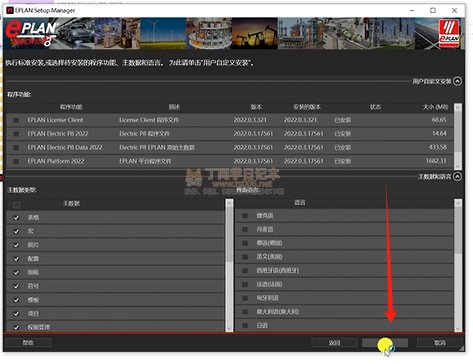Click the EPLAN Electric P8 logo banner

[31, 33]
